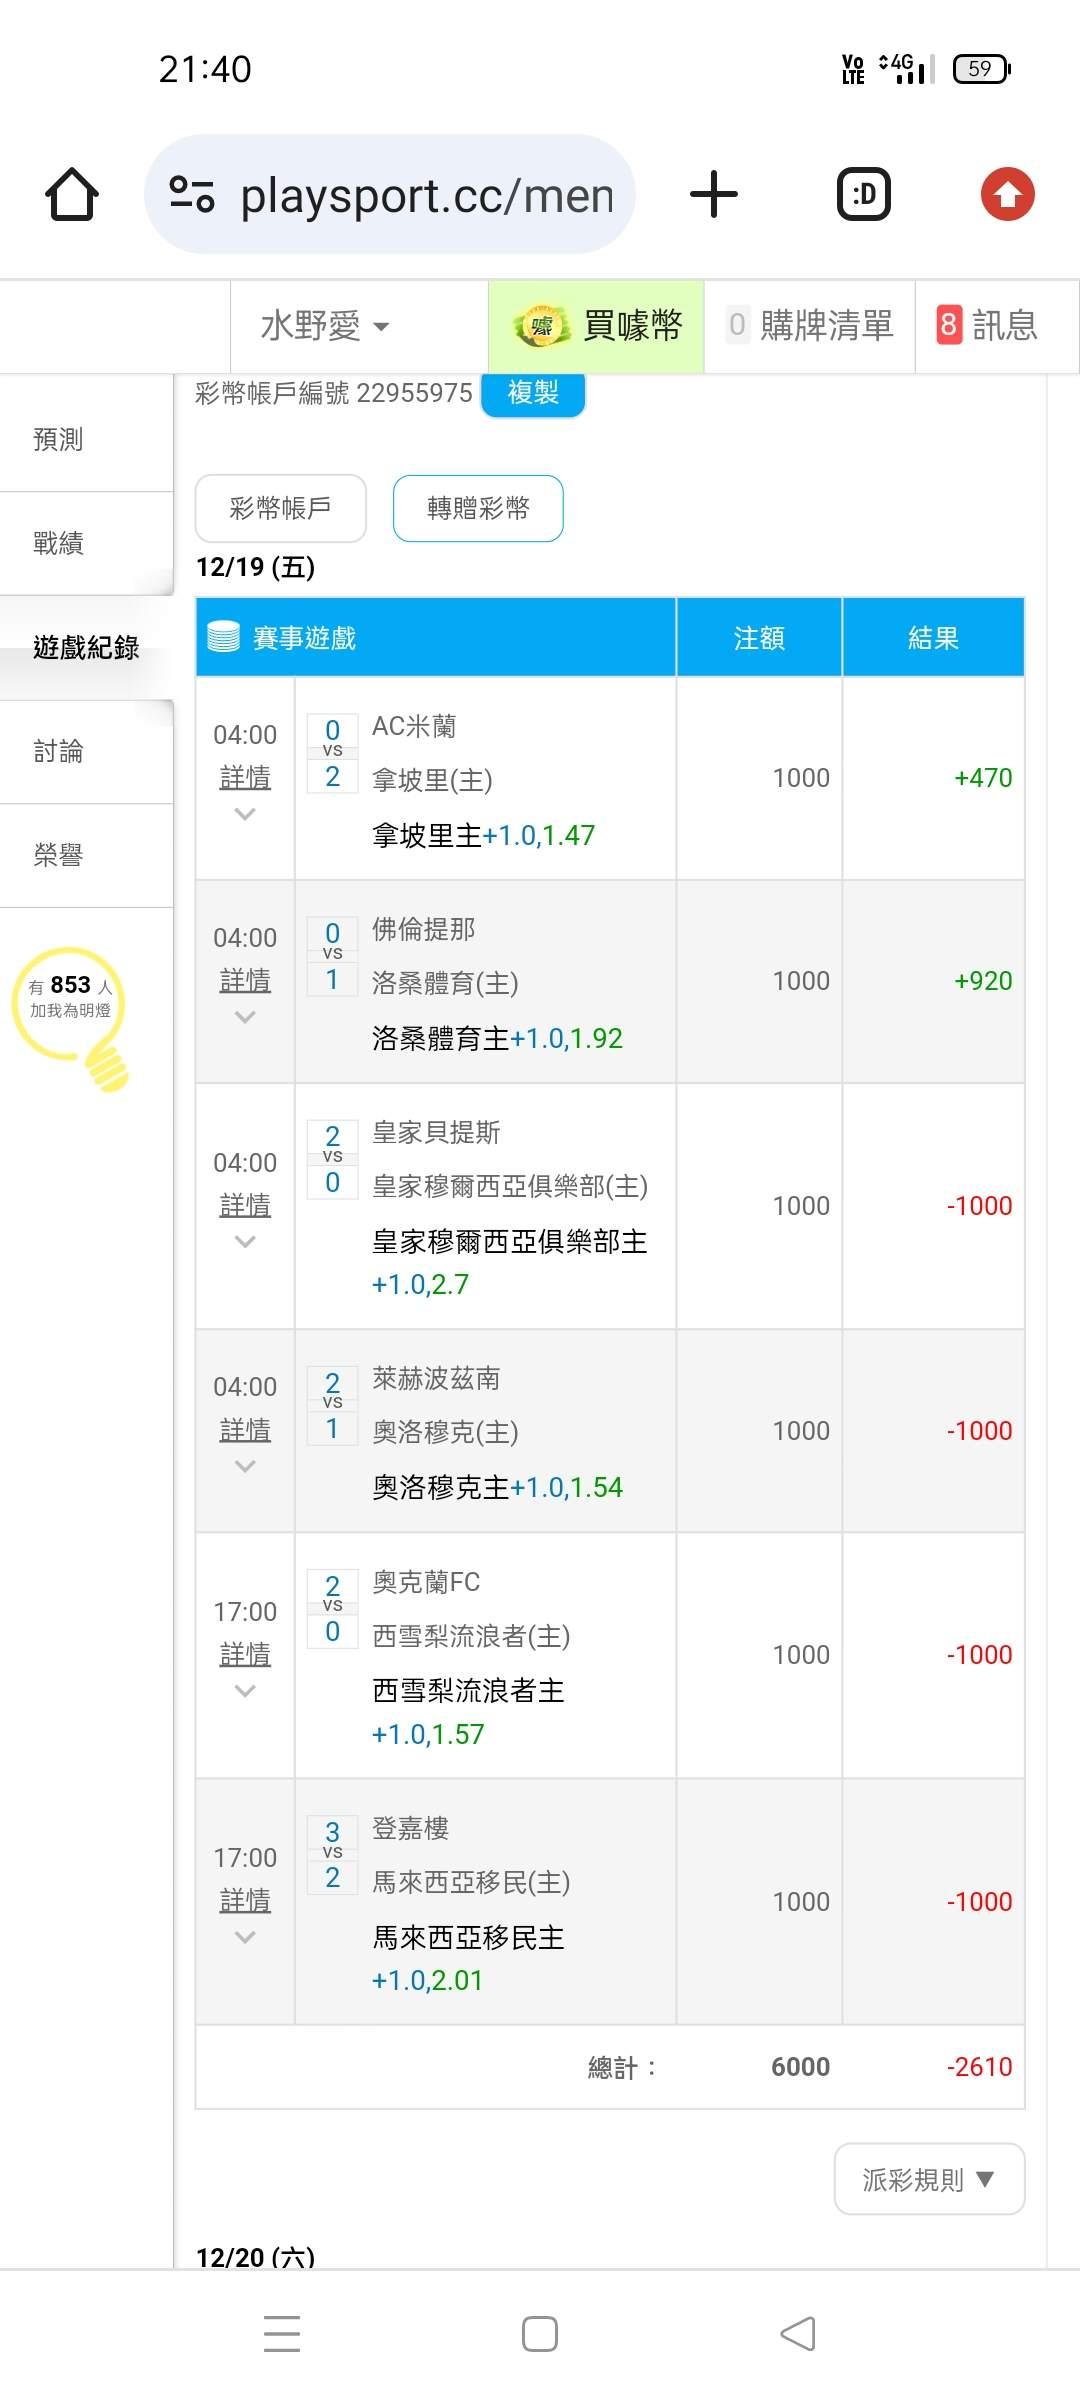Image resolution: width=1080 pixels, height=2400 pixels.
Task: Tap the red upload arrow icon
Action: tap(1007, 194)
